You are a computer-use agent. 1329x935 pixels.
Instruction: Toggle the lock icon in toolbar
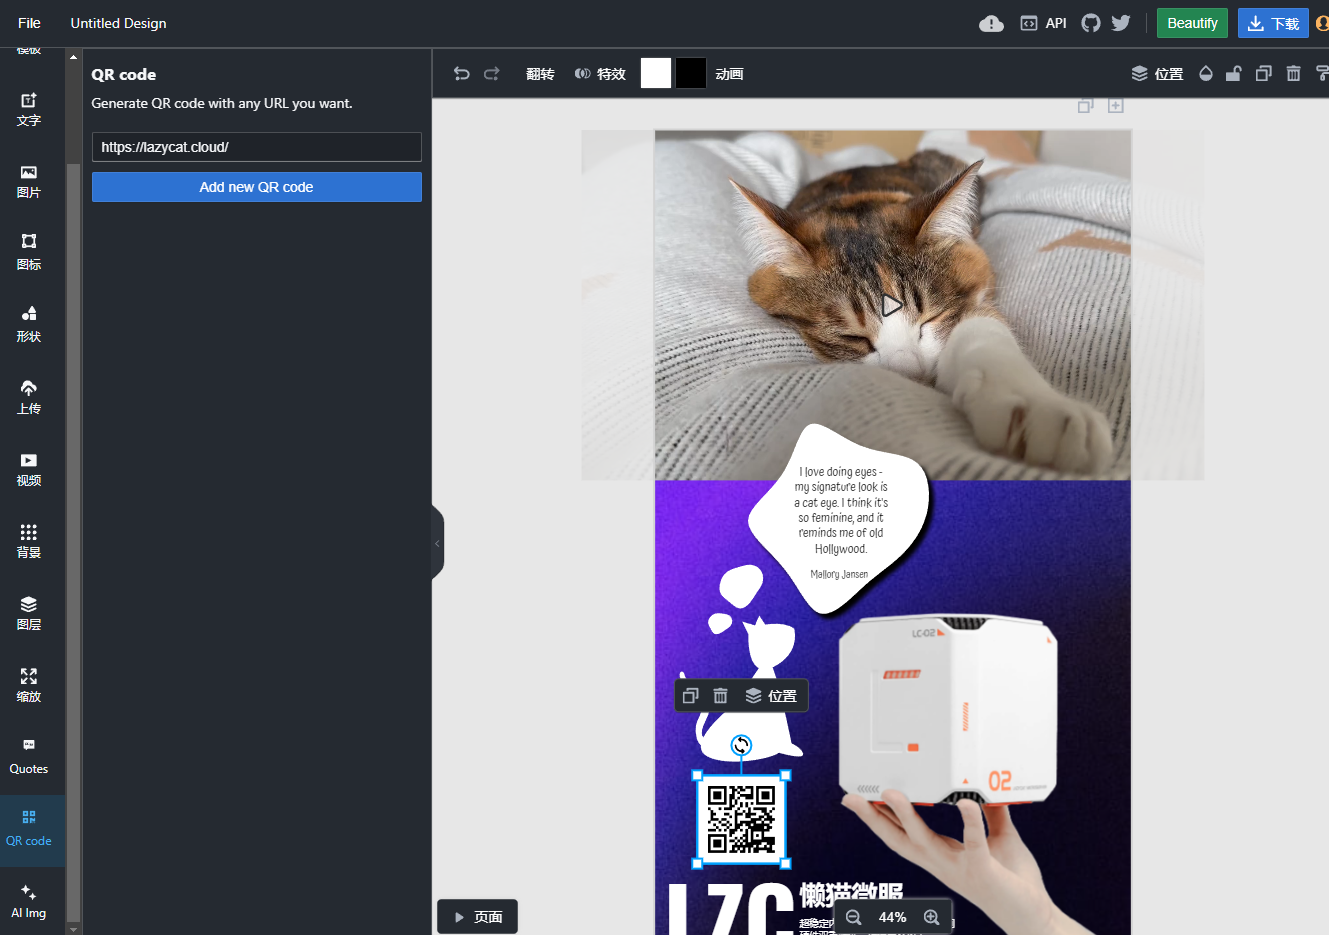click(1234, 73)
